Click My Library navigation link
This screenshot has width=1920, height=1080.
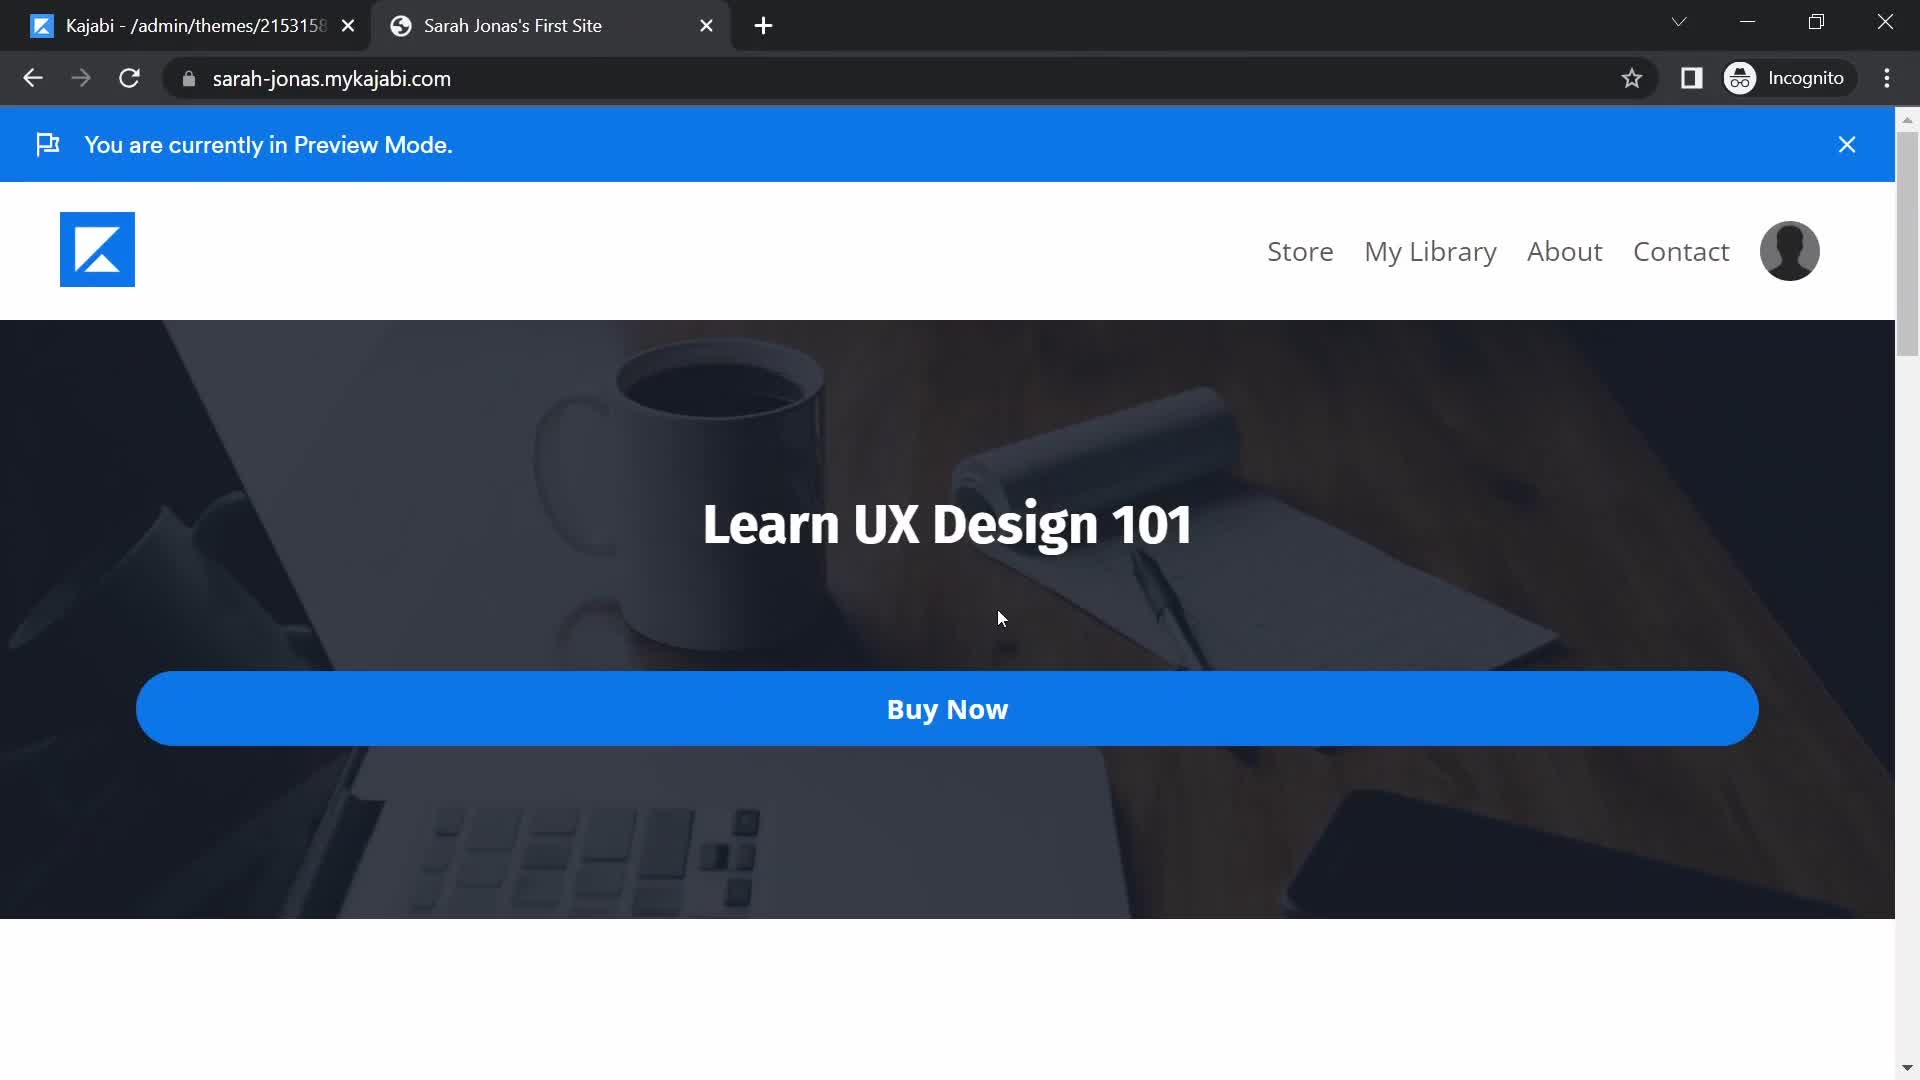click(x=1429, y=251)
